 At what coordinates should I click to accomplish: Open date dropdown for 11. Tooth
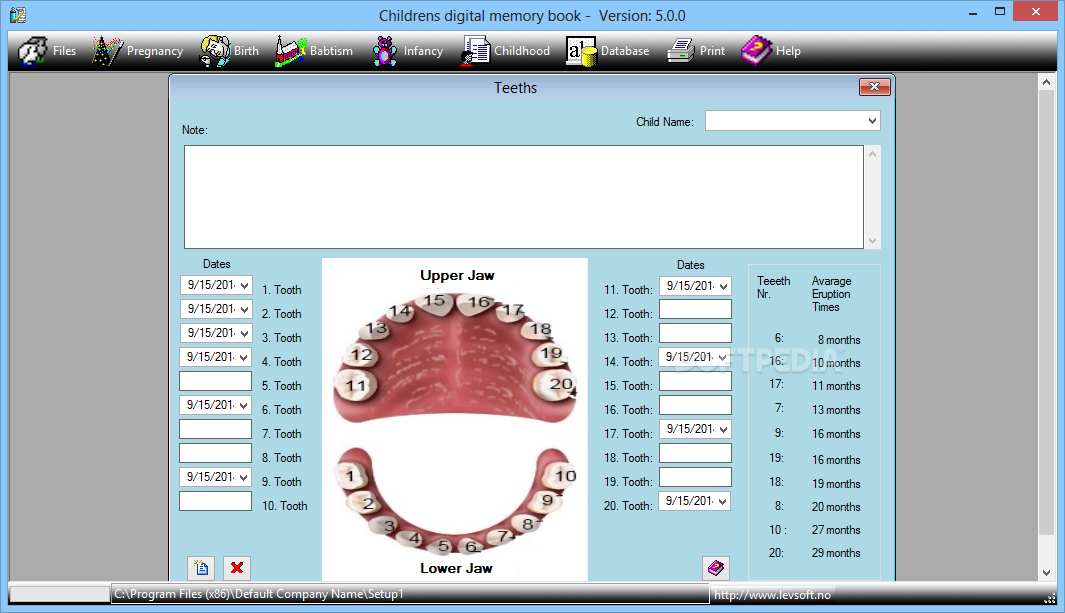(x=723, y=286)
